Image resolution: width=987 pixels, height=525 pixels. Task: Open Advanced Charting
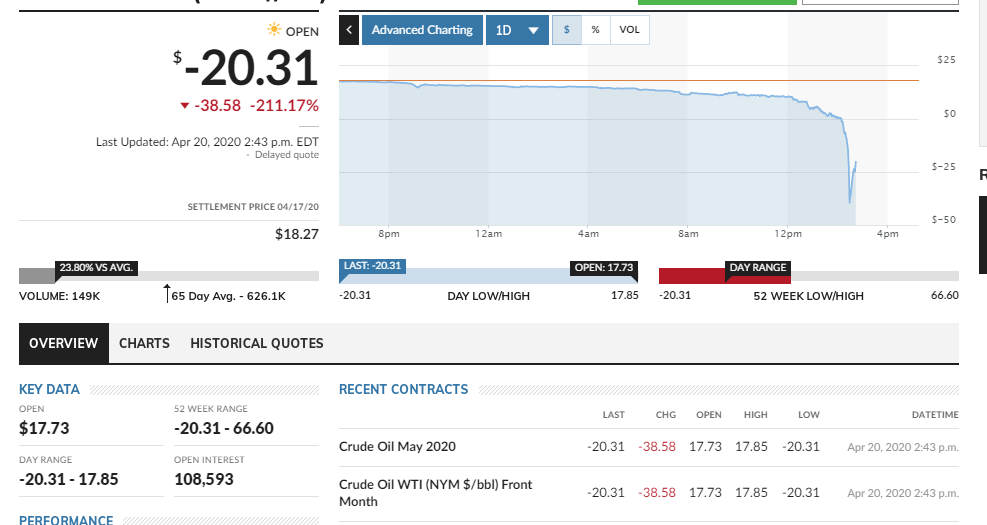pyautogui.click(x=421, y=30)
